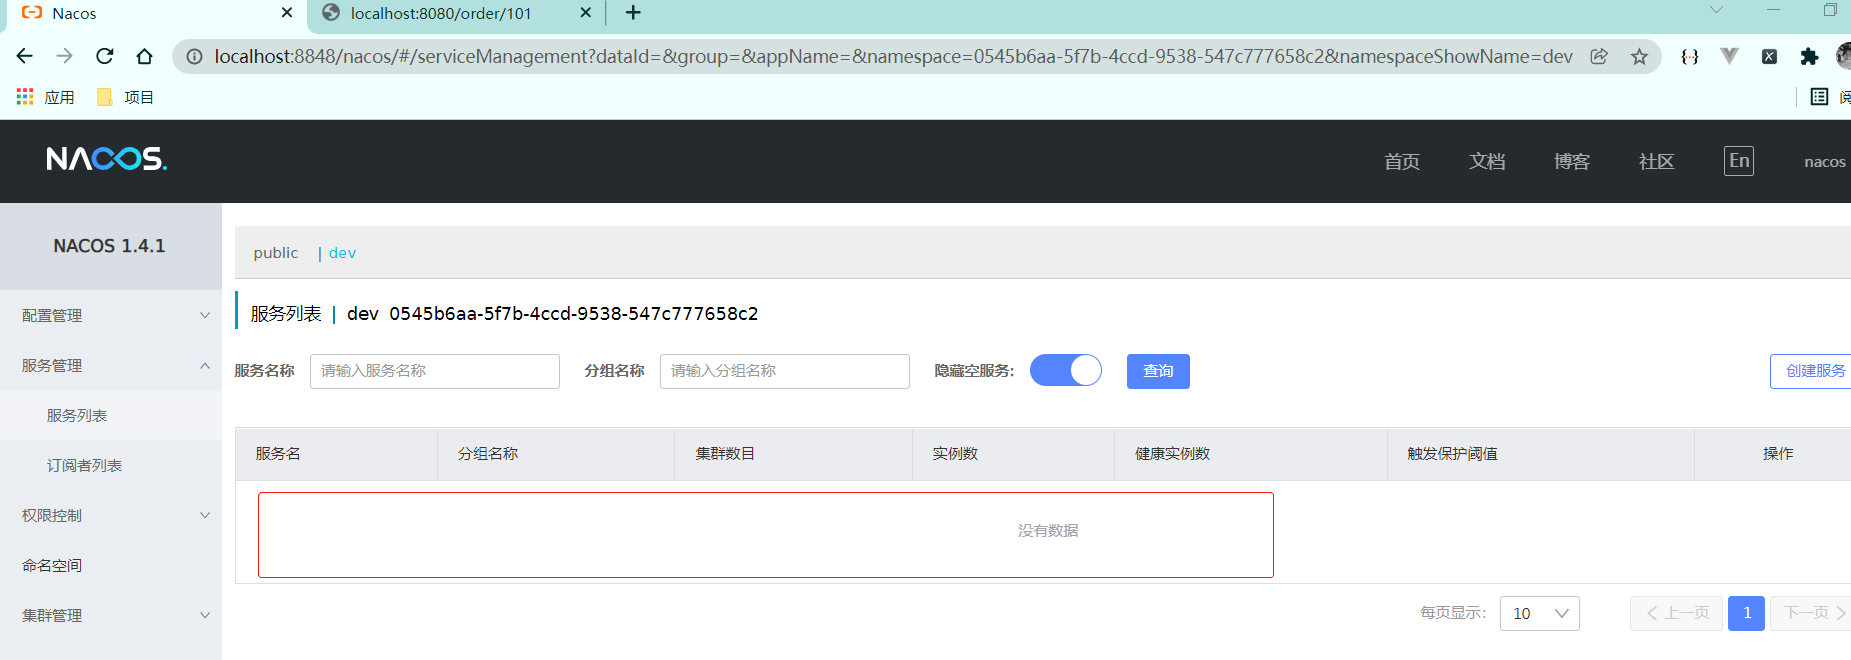Click the 下一页 pagination button
Viewport: 1851px width, 660px height.
1813,613
